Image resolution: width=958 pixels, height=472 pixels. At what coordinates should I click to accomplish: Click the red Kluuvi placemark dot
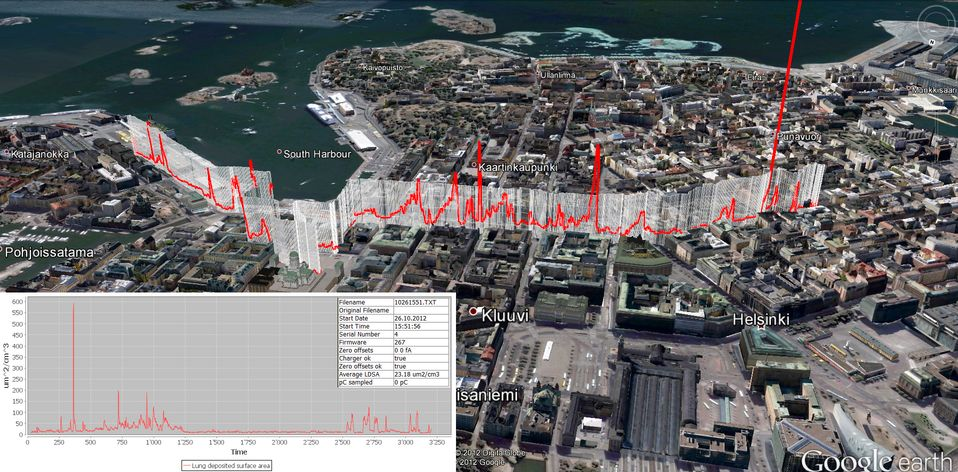pos(474,311)
